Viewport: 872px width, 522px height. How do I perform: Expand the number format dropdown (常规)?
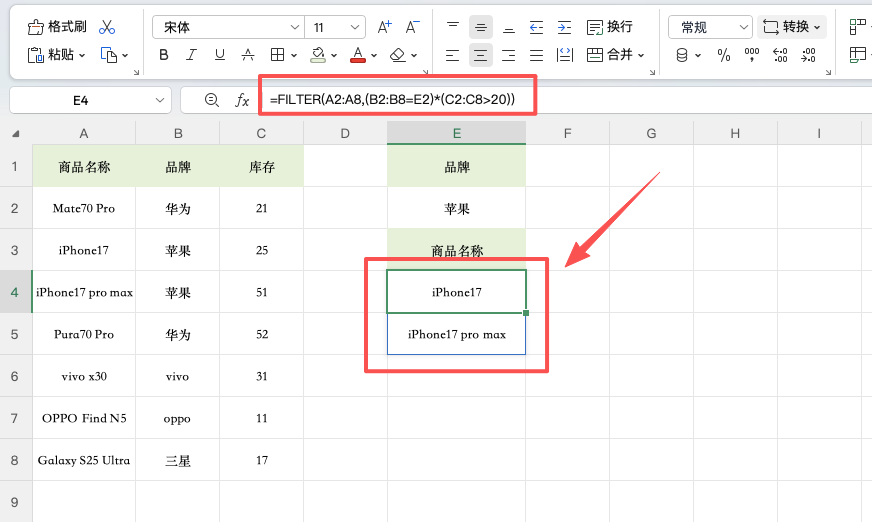(x=711, y=27)
